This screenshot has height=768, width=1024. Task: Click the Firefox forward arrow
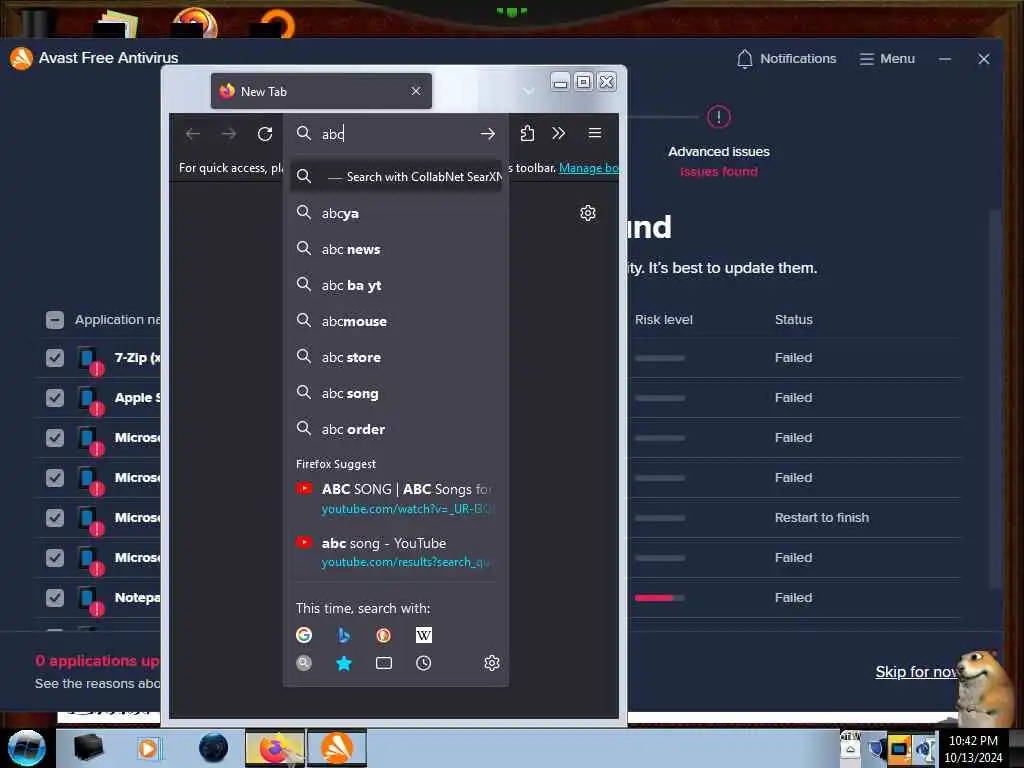[229, 134]
